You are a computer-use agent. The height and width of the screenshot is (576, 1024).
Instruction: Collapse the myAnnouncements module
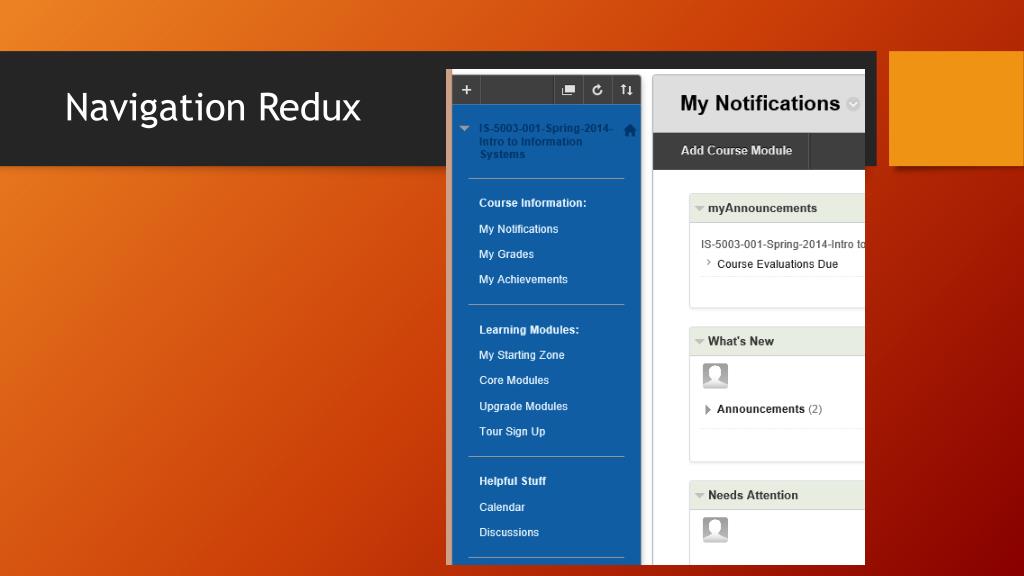tap(699, 208)
